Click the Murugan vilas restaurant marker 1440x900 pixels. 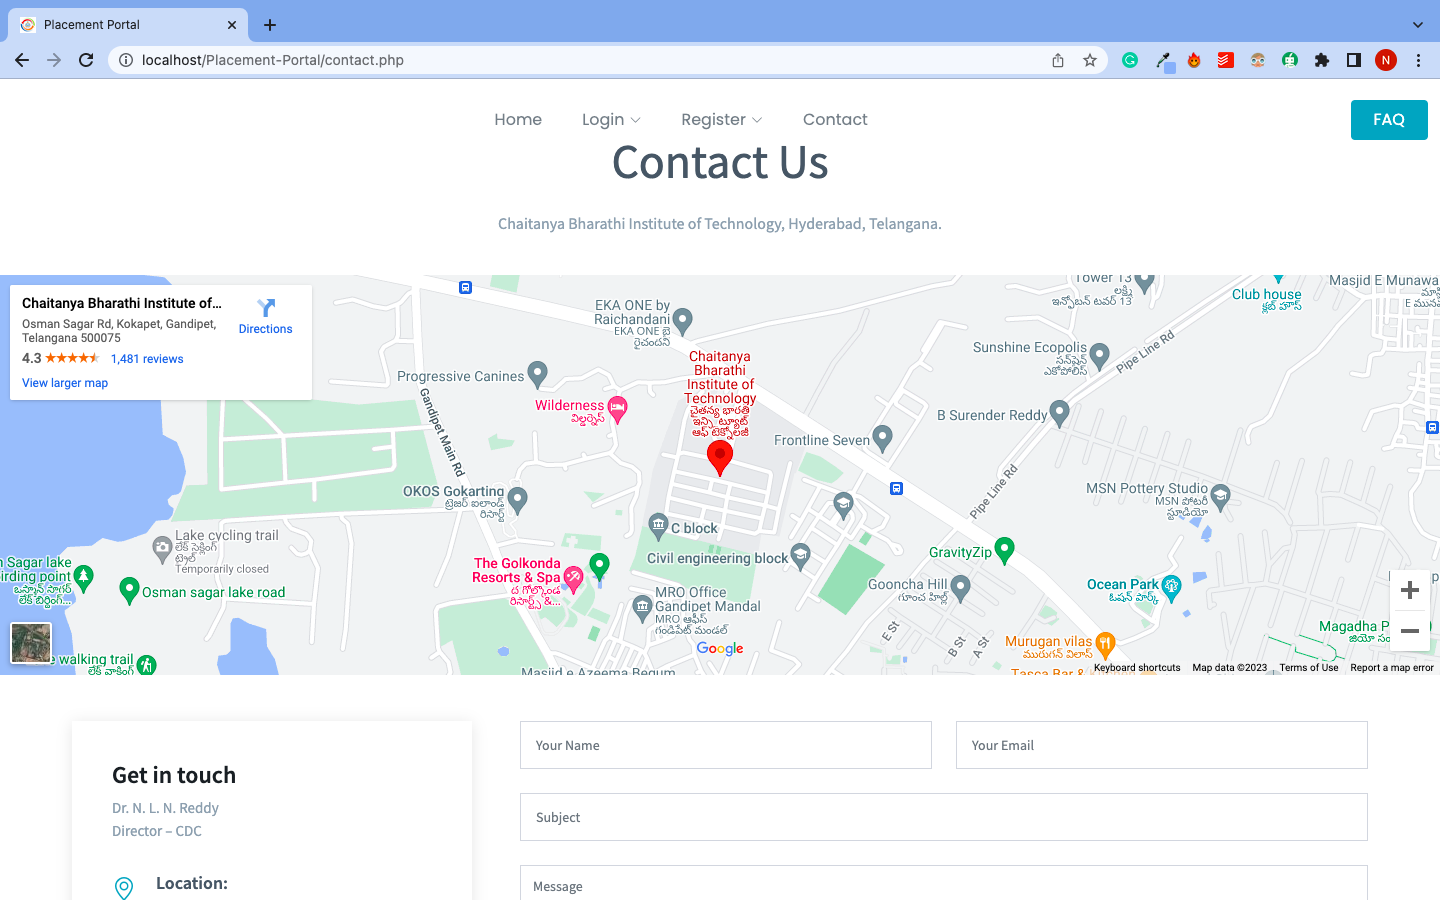coord(1105,645)
